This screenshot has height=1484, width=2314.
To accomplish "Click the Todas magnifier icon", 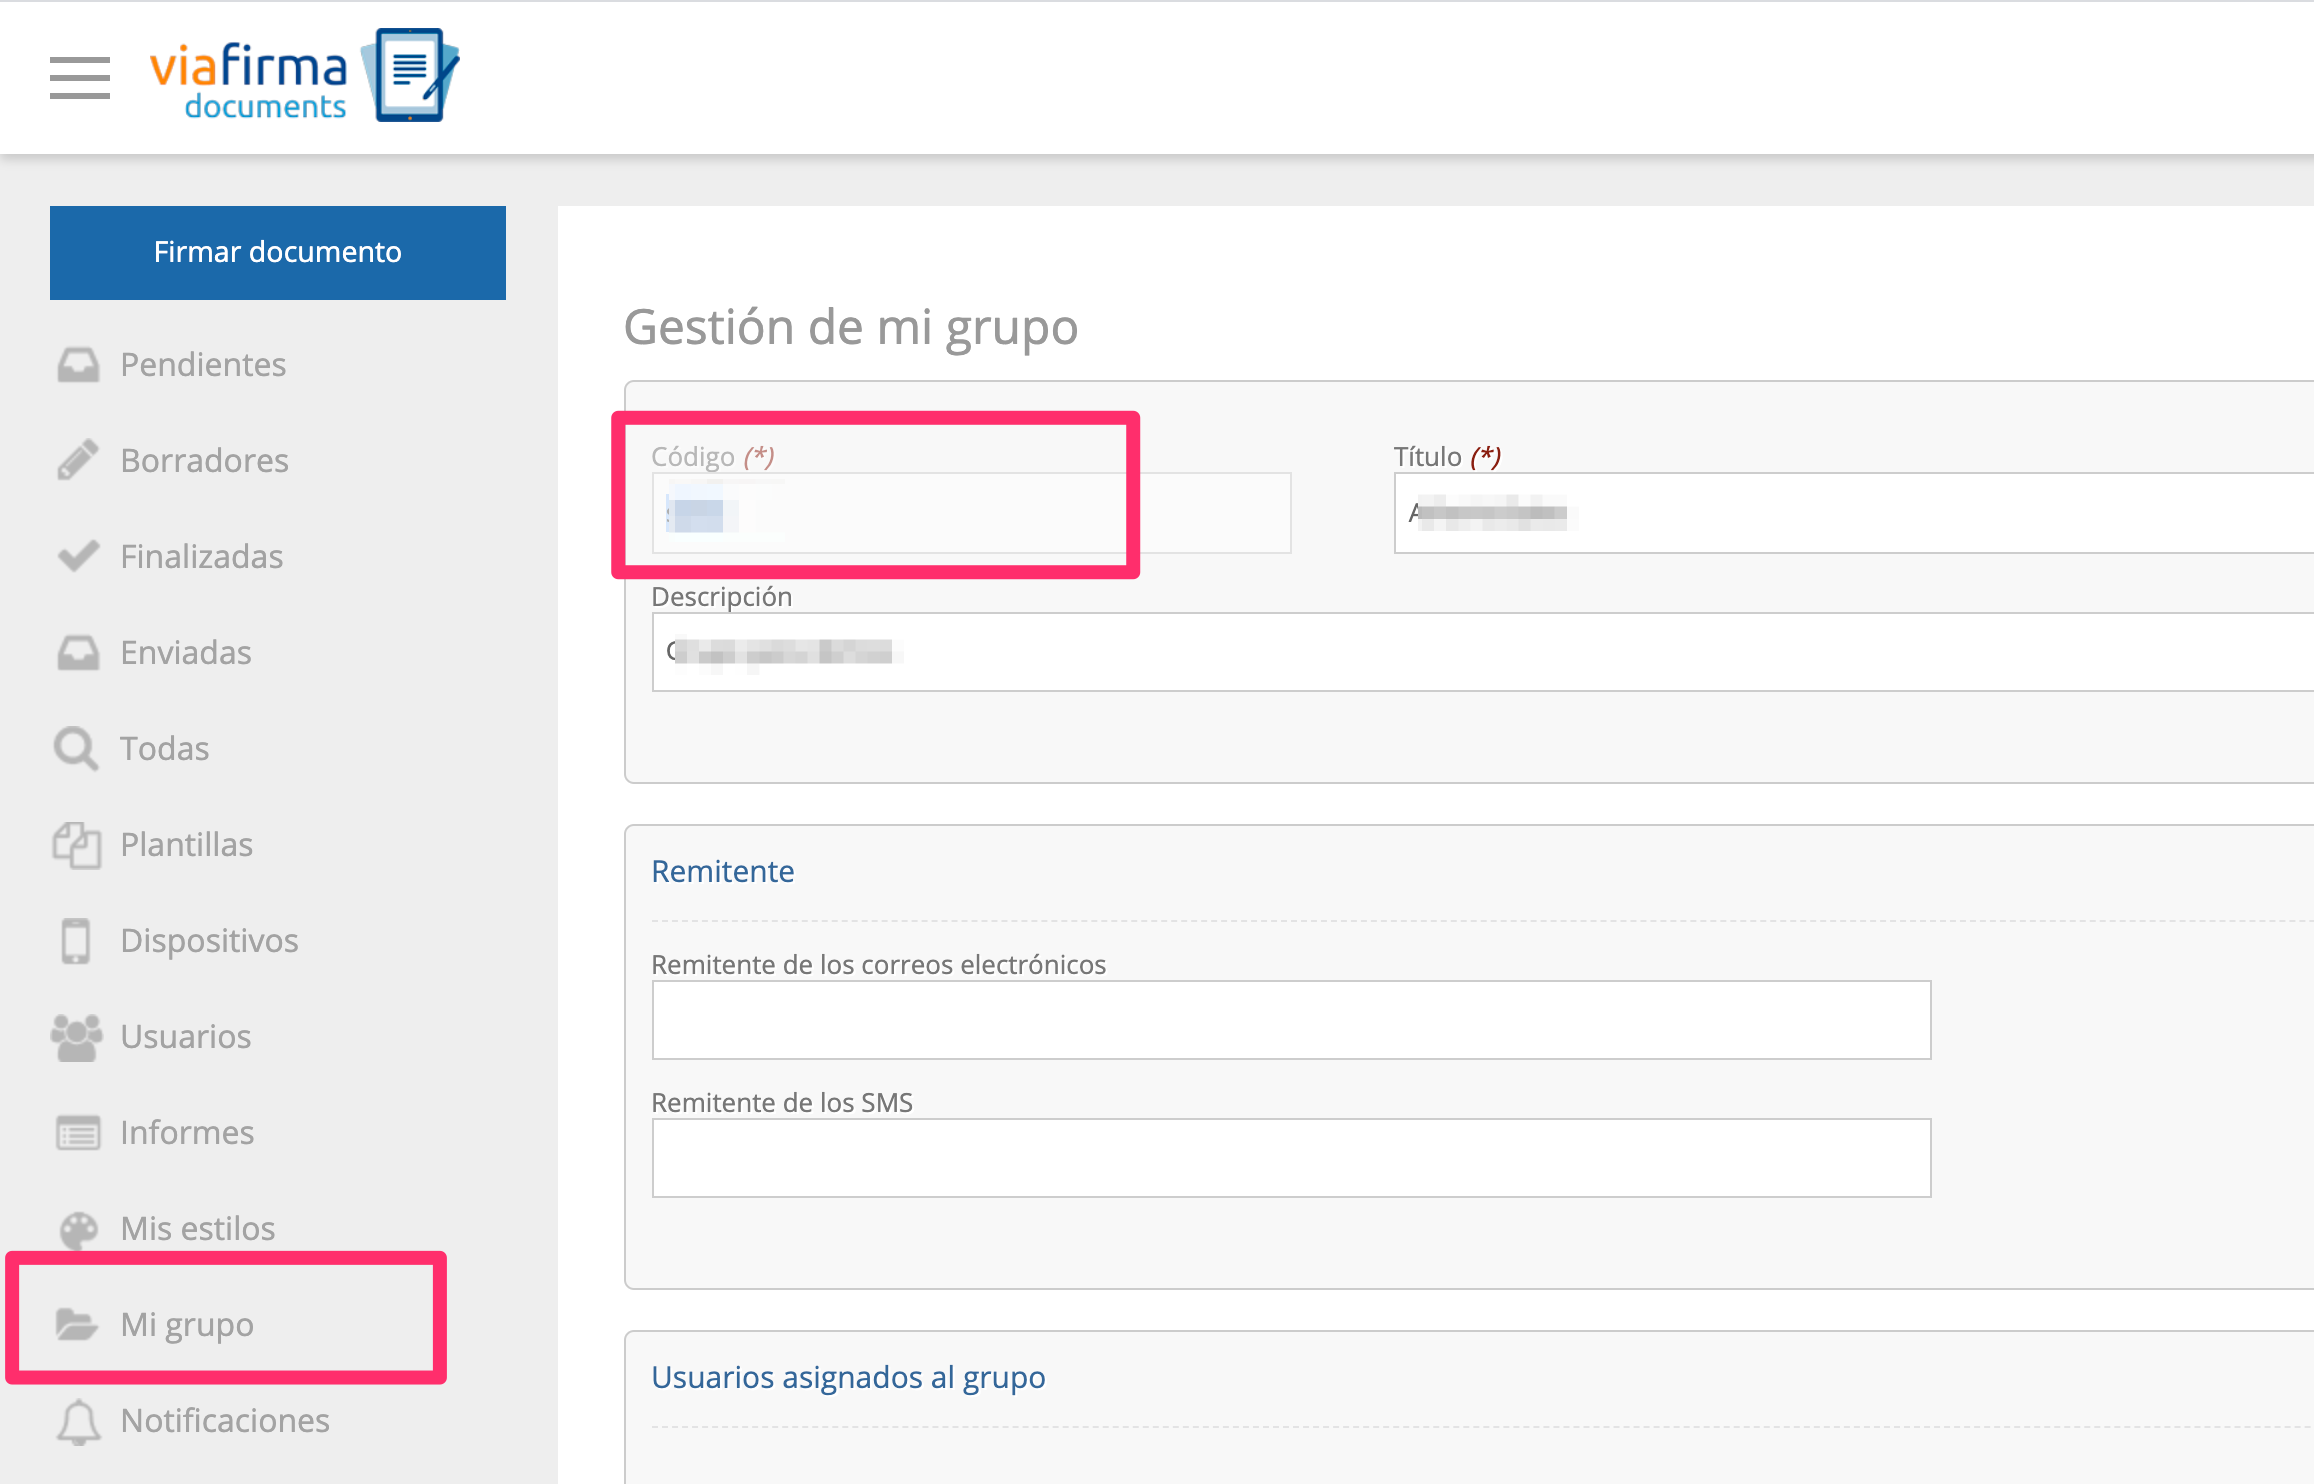I will coord(76,748).
